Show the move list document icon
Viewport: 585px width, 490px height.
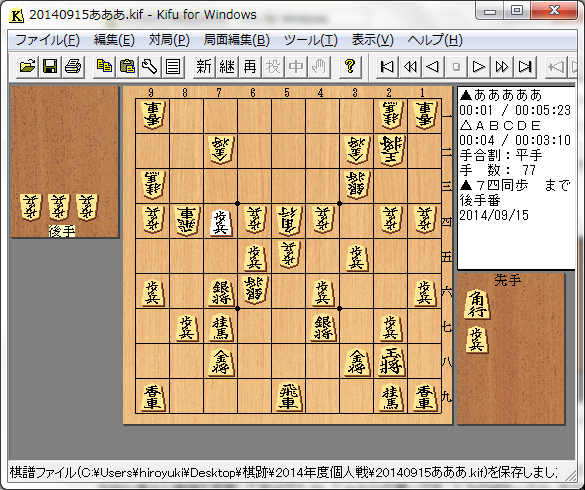pyautogui.click(x=173, y=67)
